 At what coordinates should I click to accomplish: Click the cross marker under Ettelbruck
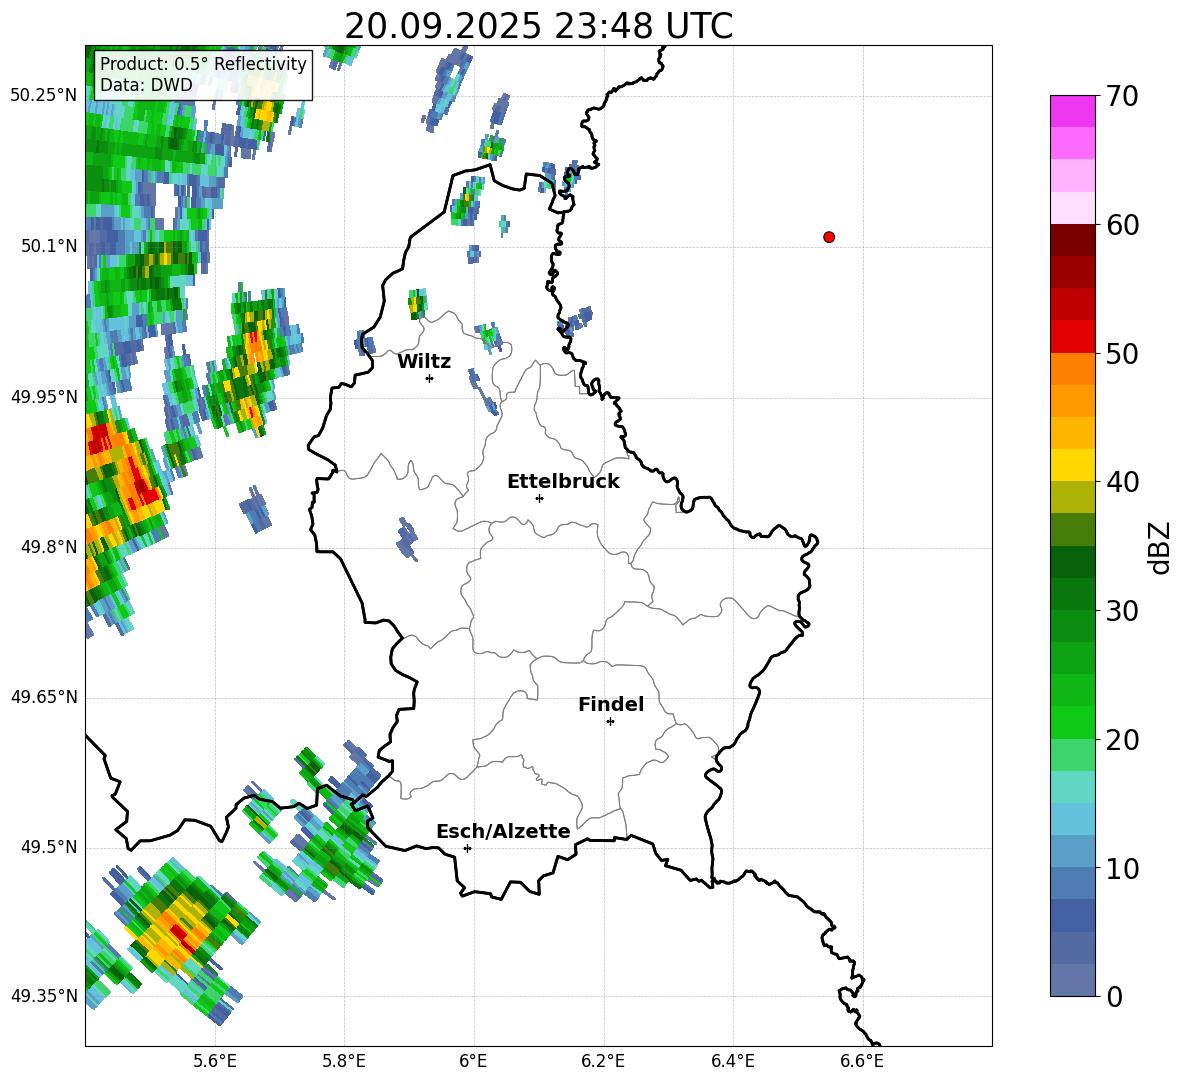click(539, 498)
